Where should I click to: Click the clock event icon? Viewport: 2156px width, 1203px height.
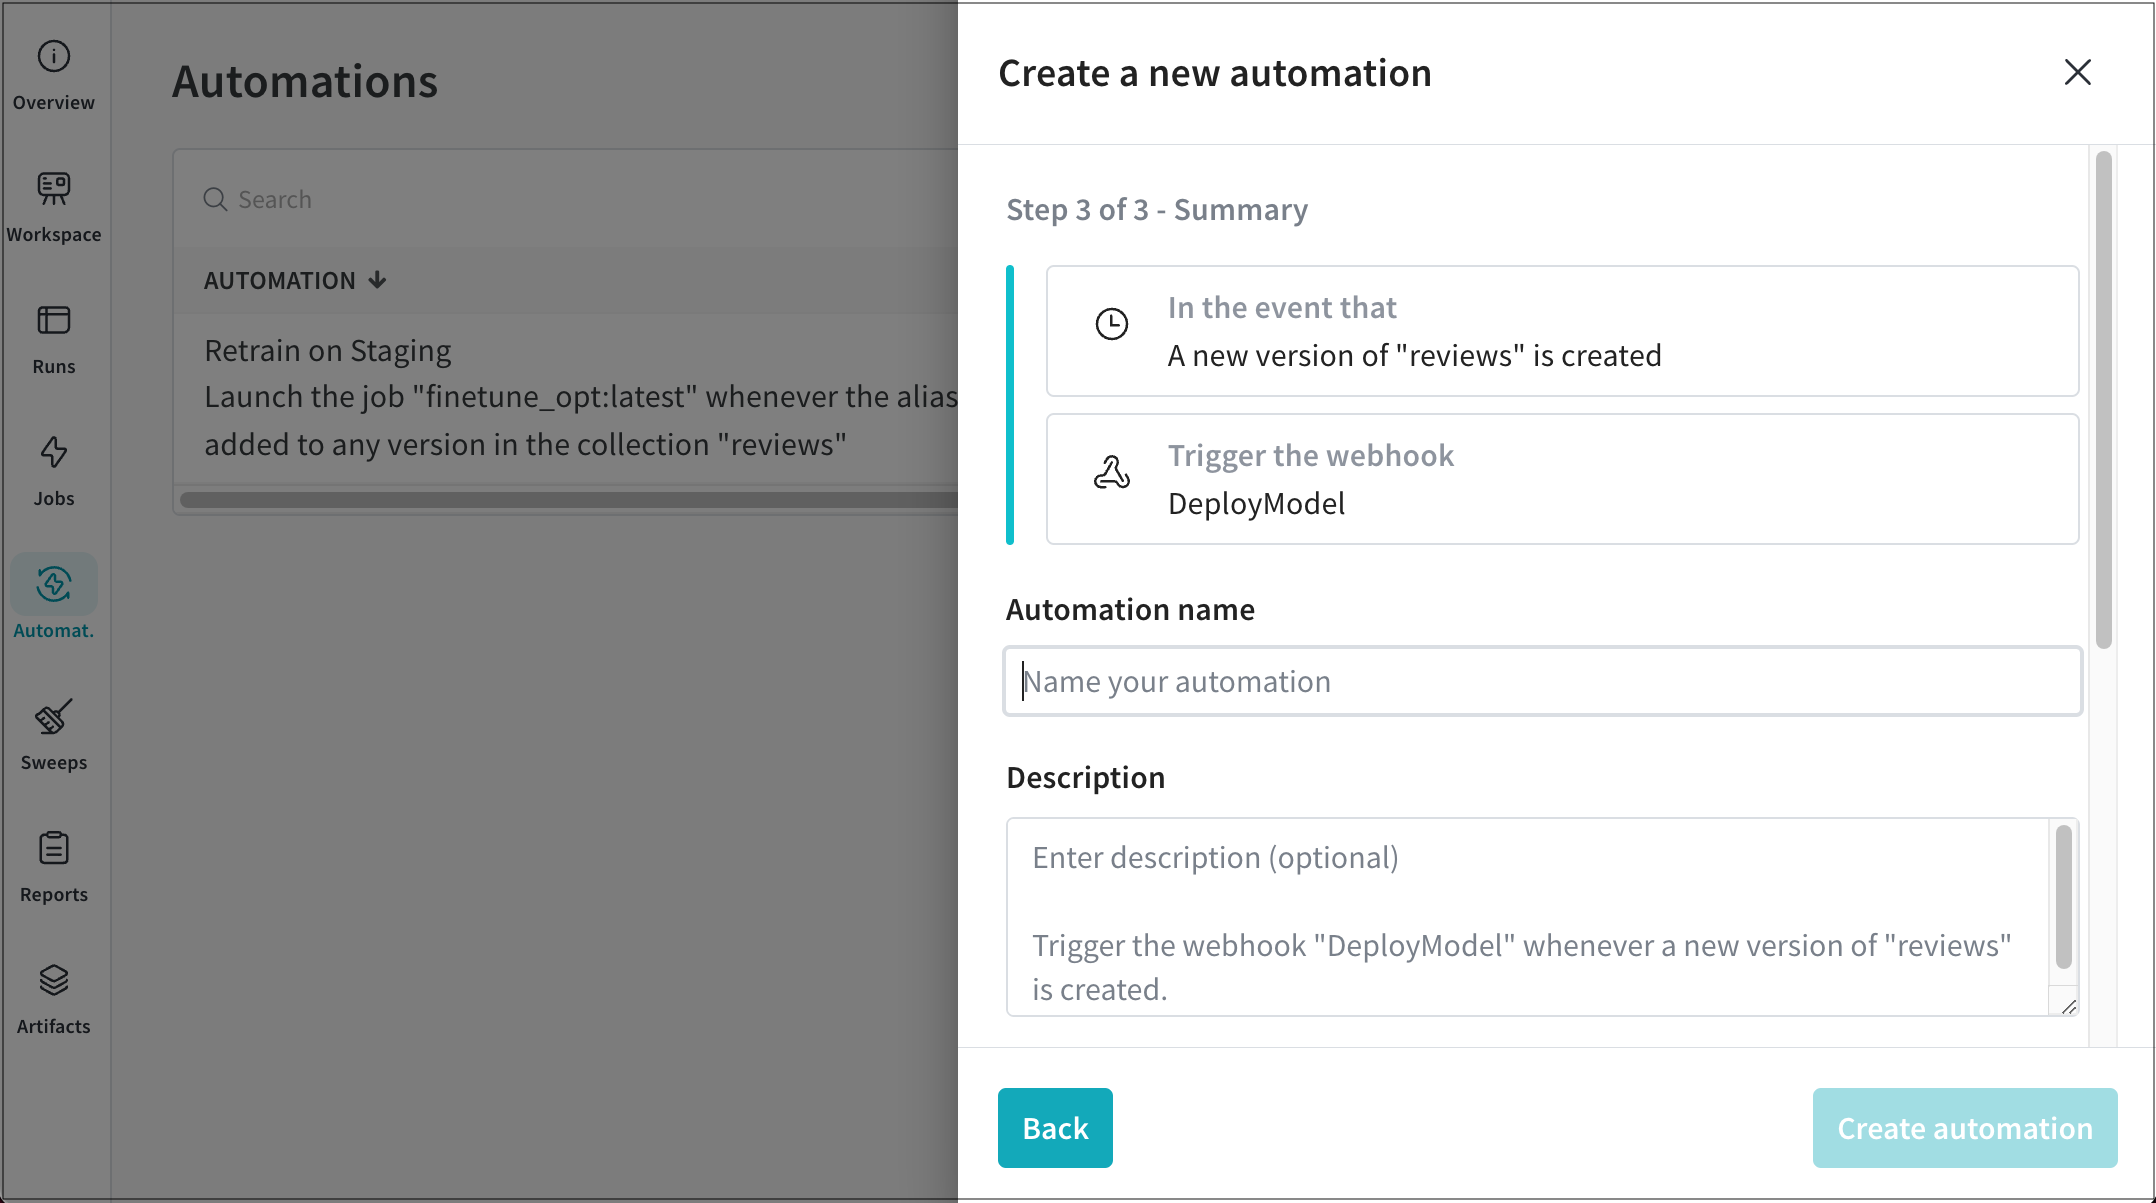click(x=1111, y=324)
